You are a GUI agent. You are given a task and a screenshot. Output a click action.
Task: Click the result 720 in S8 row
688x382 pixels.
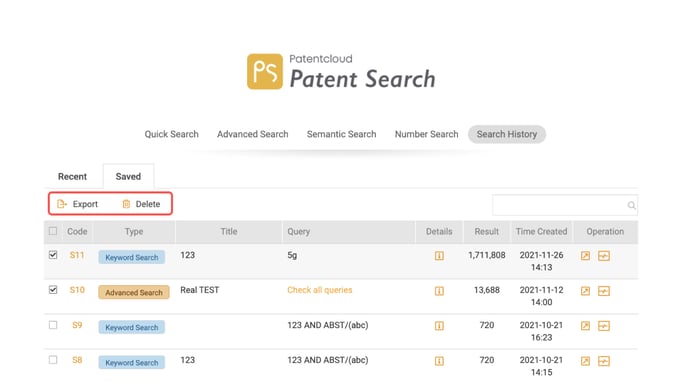coord(487,360)
